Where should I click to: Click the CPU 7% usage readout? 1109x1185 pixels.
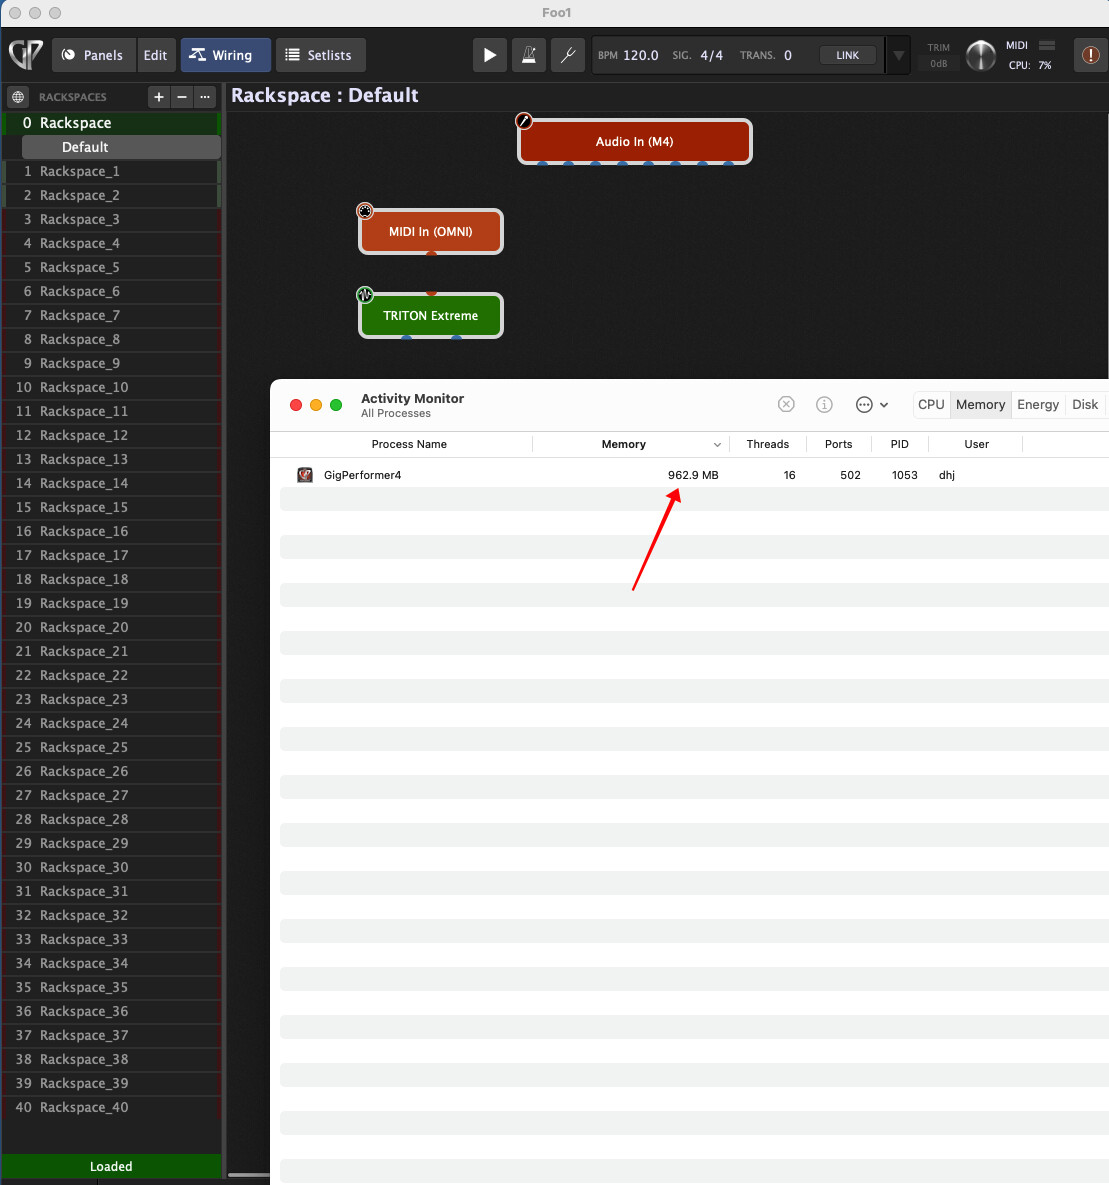[x=1030, y=65]
